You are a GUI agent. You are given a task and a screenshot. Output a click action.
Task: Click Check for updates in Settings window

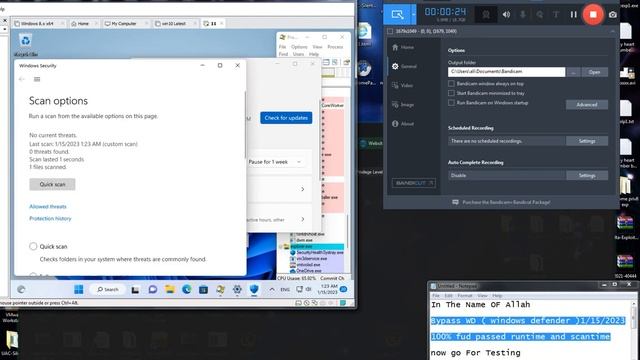[x=286, y=118]
